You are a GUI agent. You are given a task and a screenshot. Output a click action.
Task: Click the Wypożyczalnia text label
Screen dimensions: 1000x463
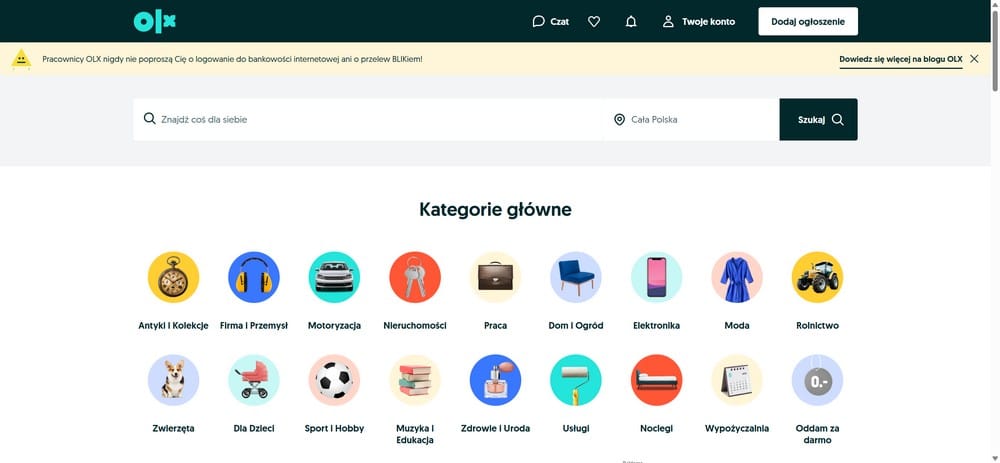[x=737, y=429]
